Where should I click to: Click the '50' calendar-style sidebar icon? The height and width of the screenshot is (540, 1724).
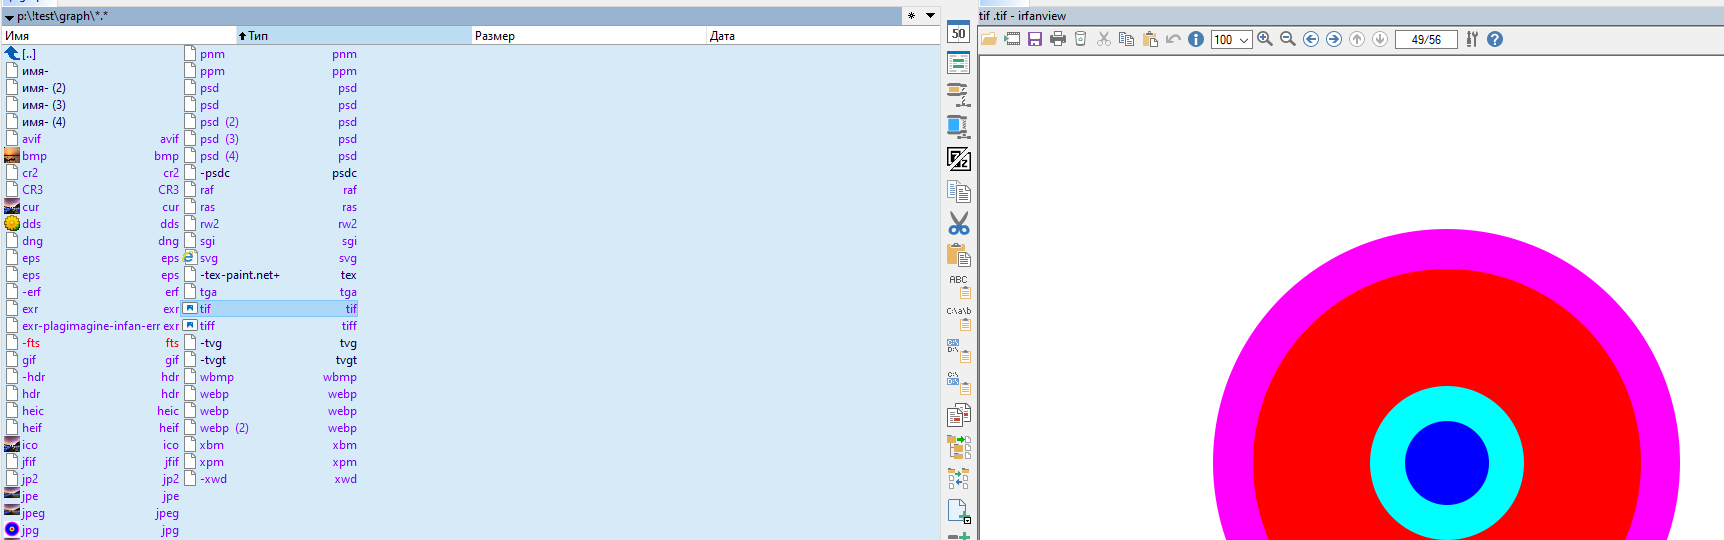point(958,32)
